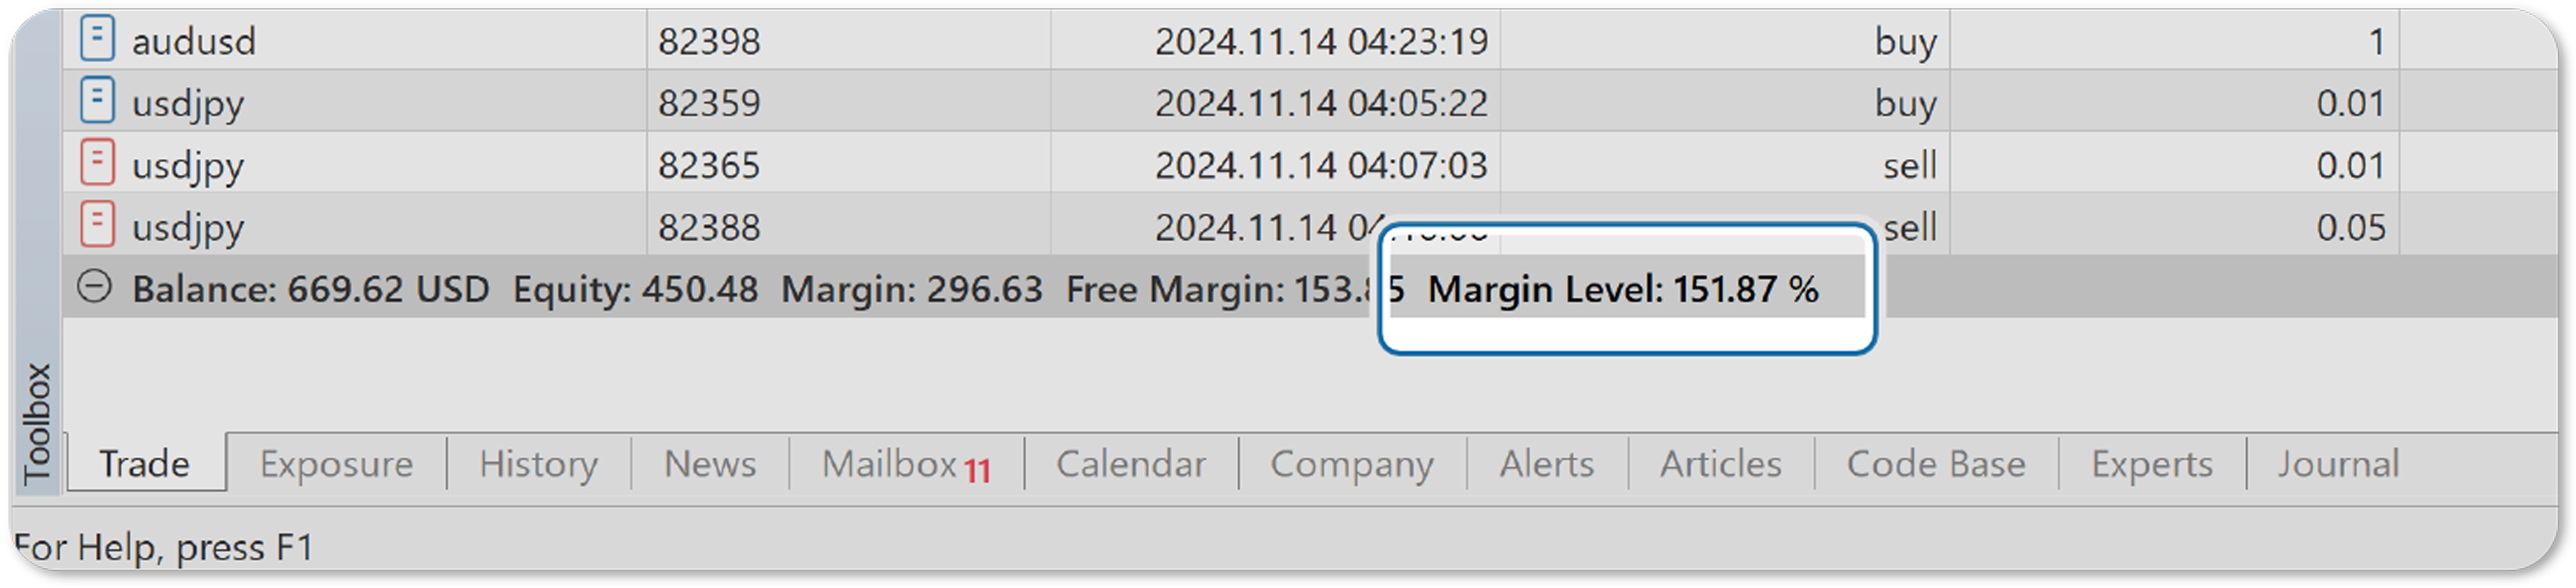View the Journal tab
This screenshot has height=588, width=2576.
(2338, 464)
